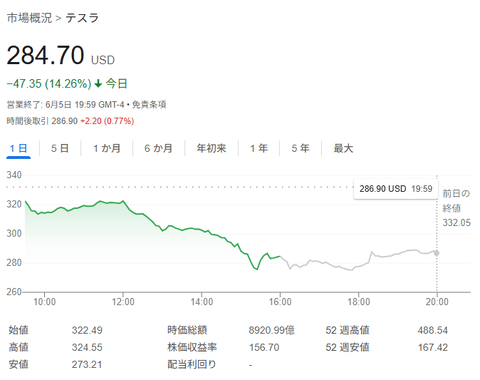Open the 免責条項 disclaimer link
The image size is (480, 380).
point(149,105)
